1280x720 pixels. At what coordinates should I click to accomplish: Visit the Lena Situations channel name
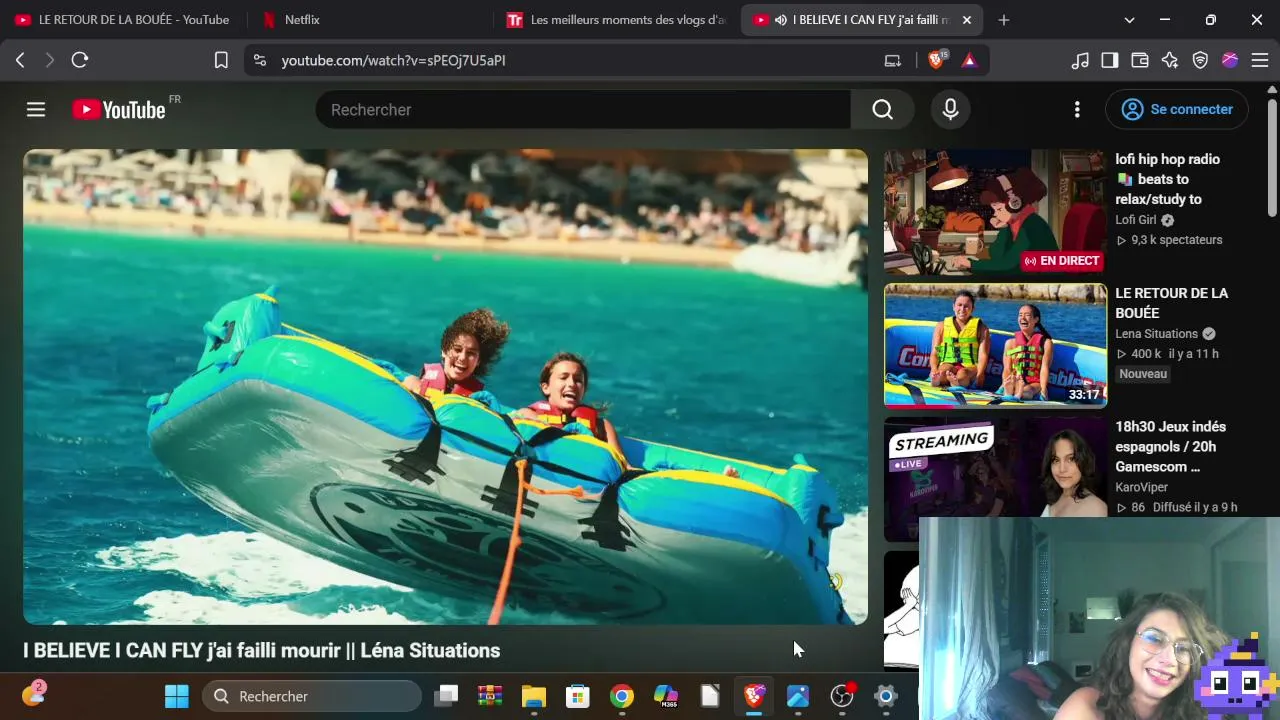click(1156, 334)
